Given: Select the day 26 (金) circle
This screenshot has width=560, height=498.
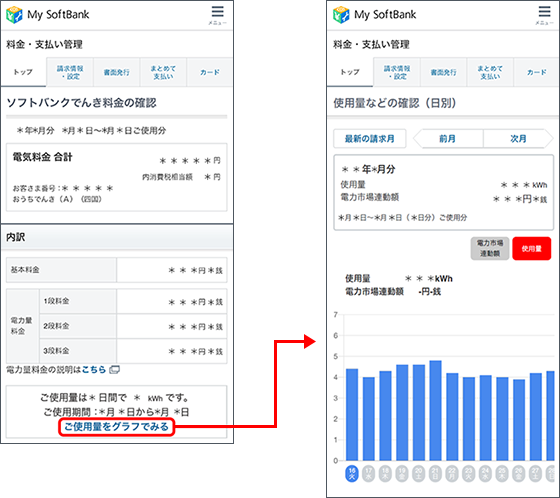Looking at the screenshot, I should point(519,474).
